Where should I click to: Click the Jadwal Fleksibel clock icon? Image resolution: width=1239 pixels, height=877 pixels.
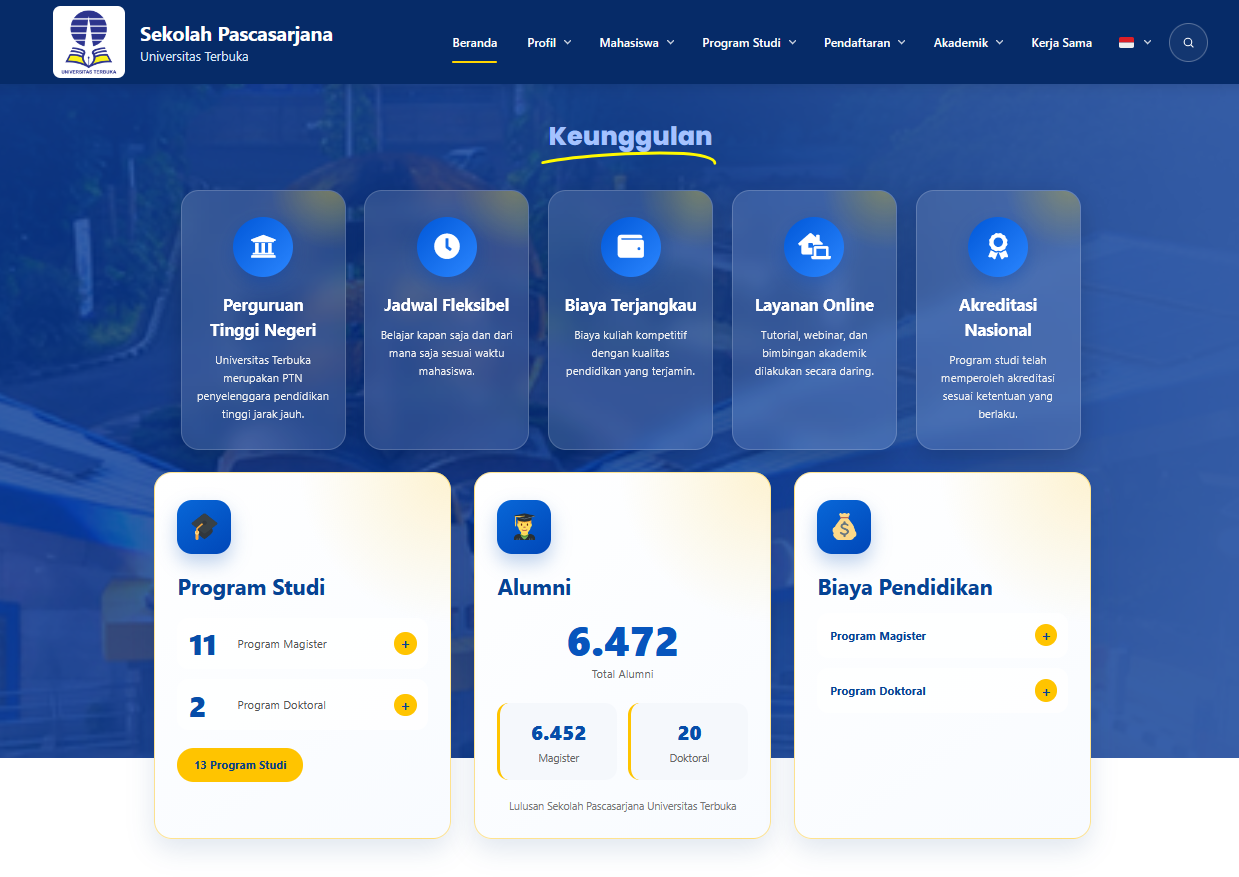coord(447,247)
